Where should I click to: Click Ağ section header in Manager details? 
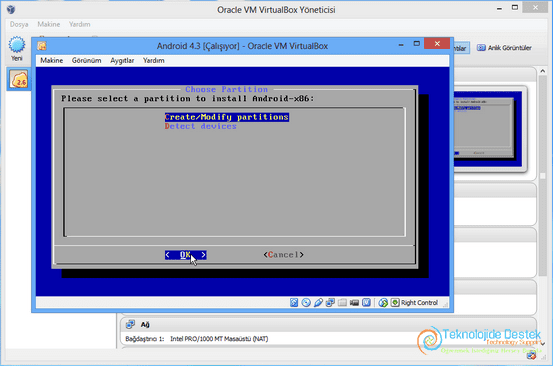point(328,324)
